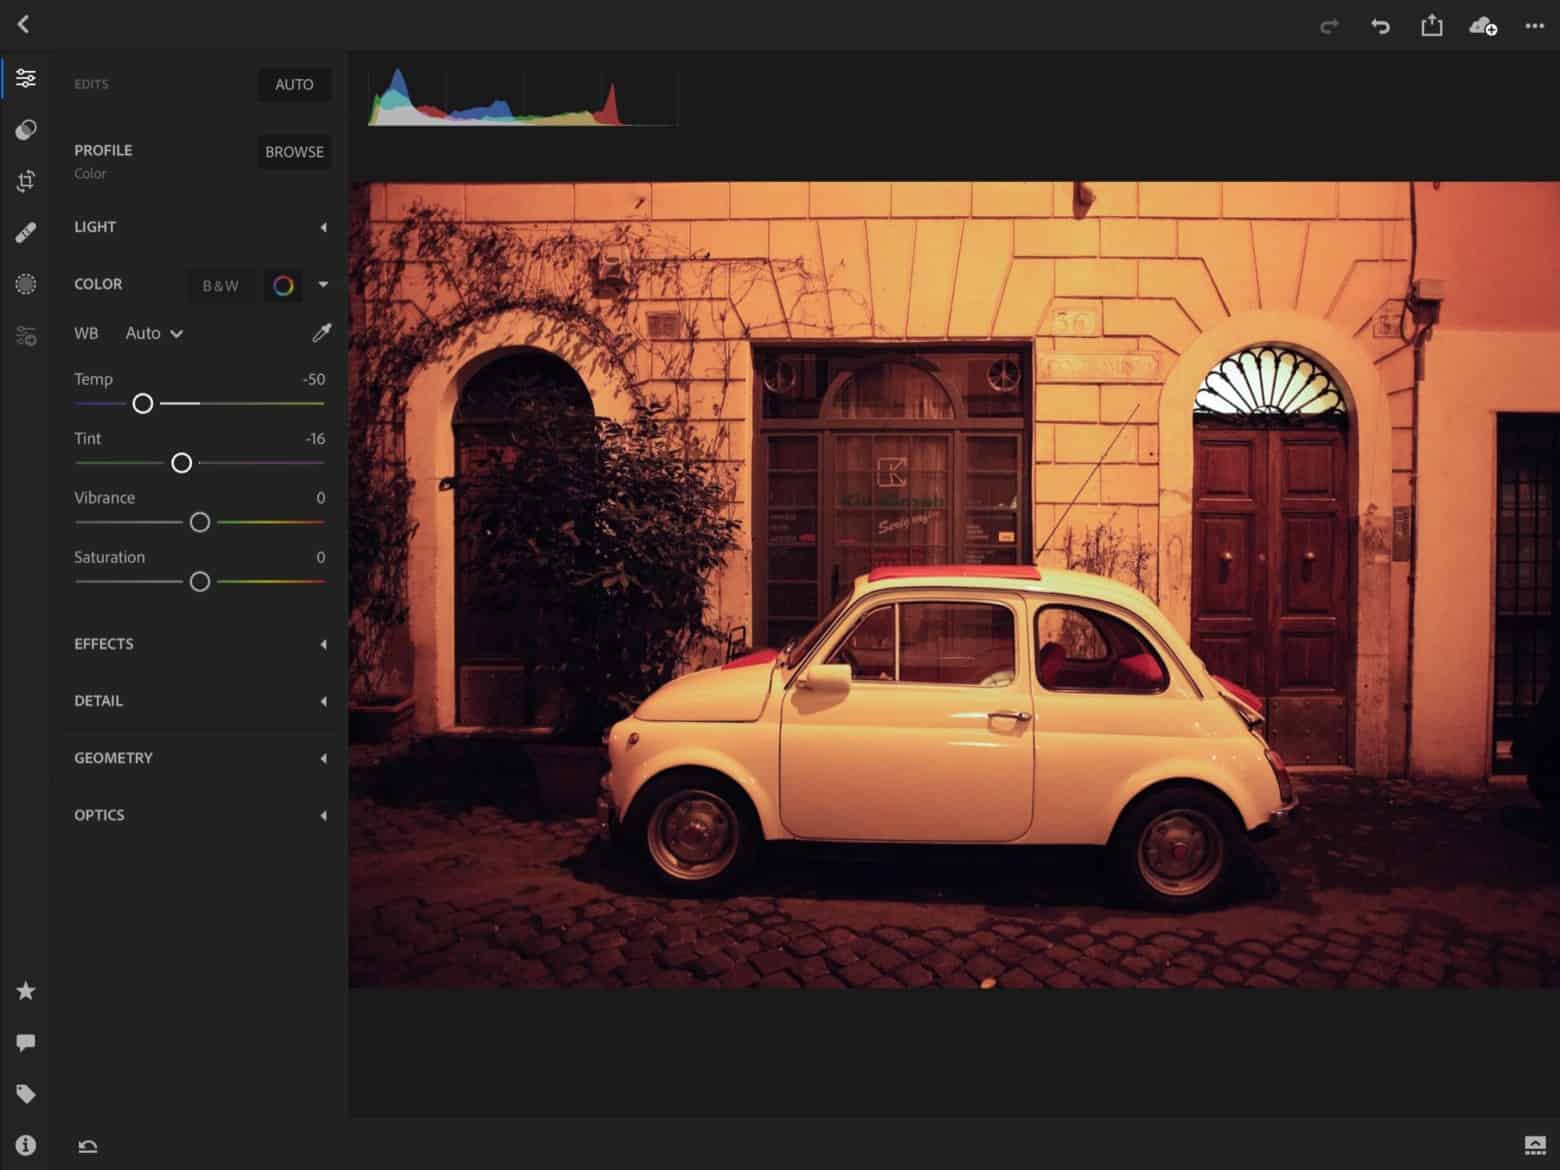Undo the last edit

tap(1380, 26)
